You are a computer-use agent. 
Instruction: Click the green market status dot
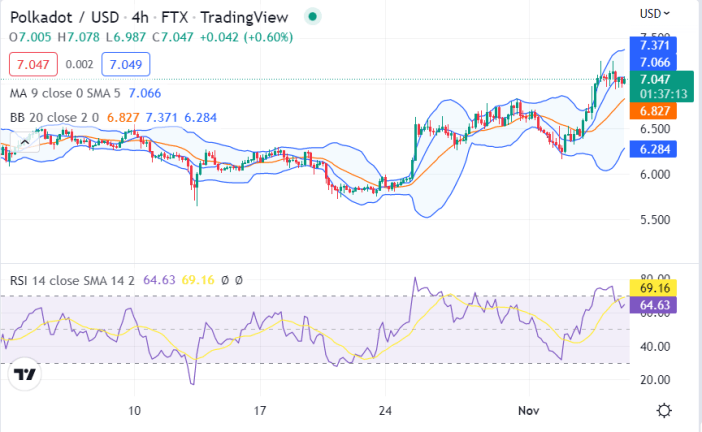312,17
